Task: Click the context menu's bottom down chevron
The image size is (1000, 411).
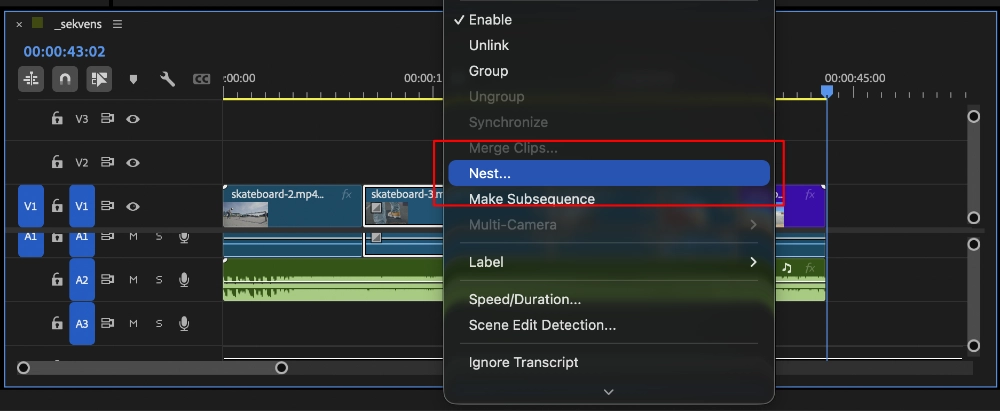Action: tap(608, 392)
